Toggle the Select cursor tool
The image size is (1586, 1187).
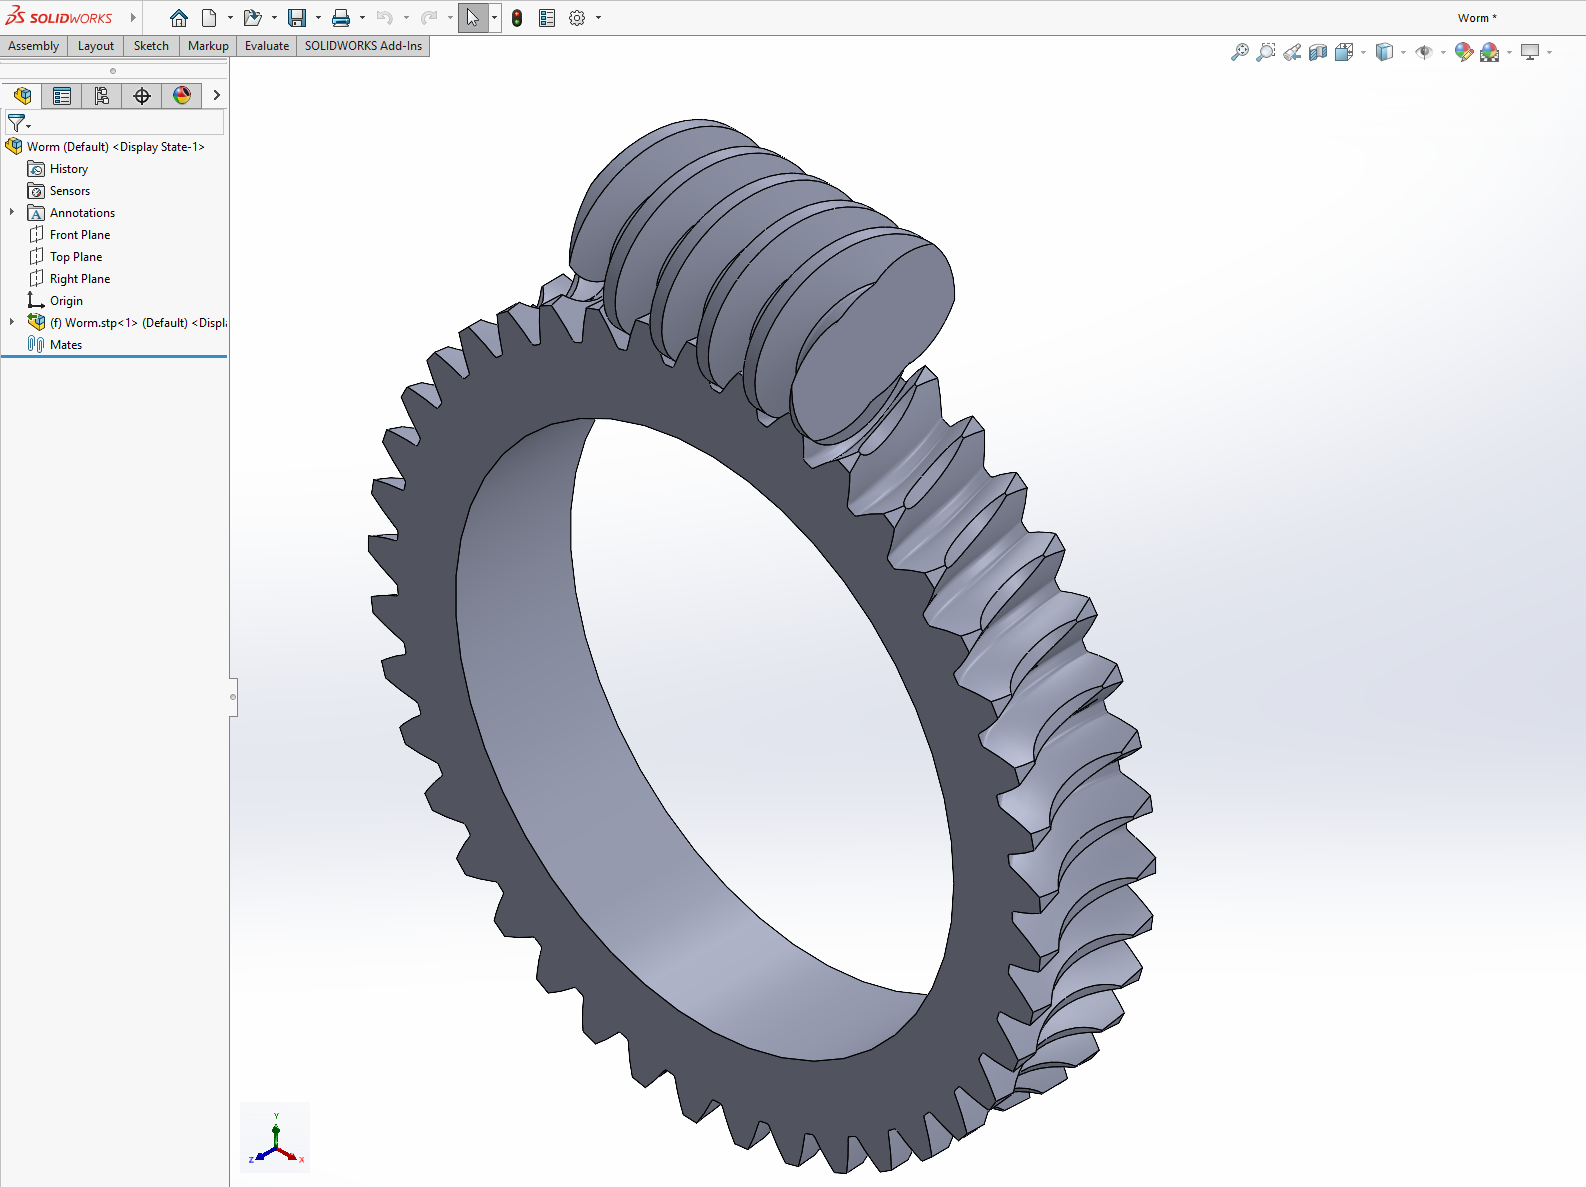tap(472, 18)
